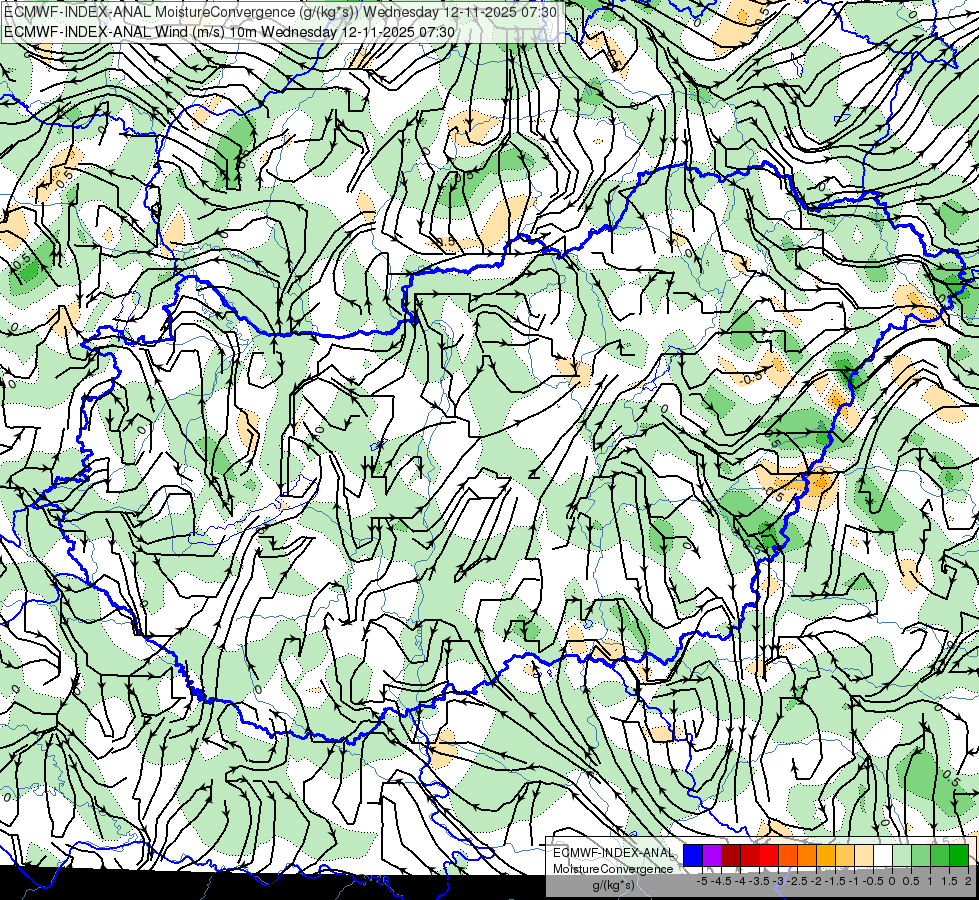The height and width of the screenshot is (900, 979).
Task: Select the dark maroon legend swatch near -4.5
Action: [731, 855]
